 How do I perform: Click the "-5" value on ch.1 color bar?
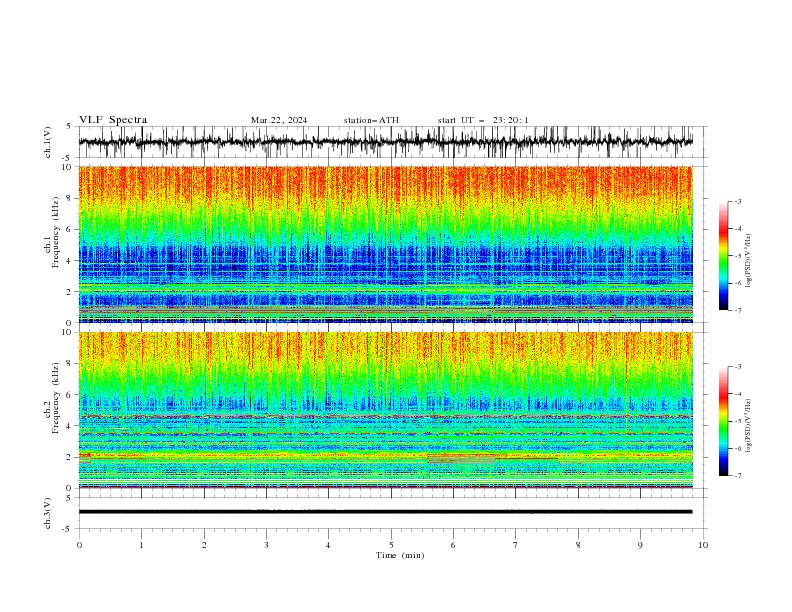coord(738,256)
